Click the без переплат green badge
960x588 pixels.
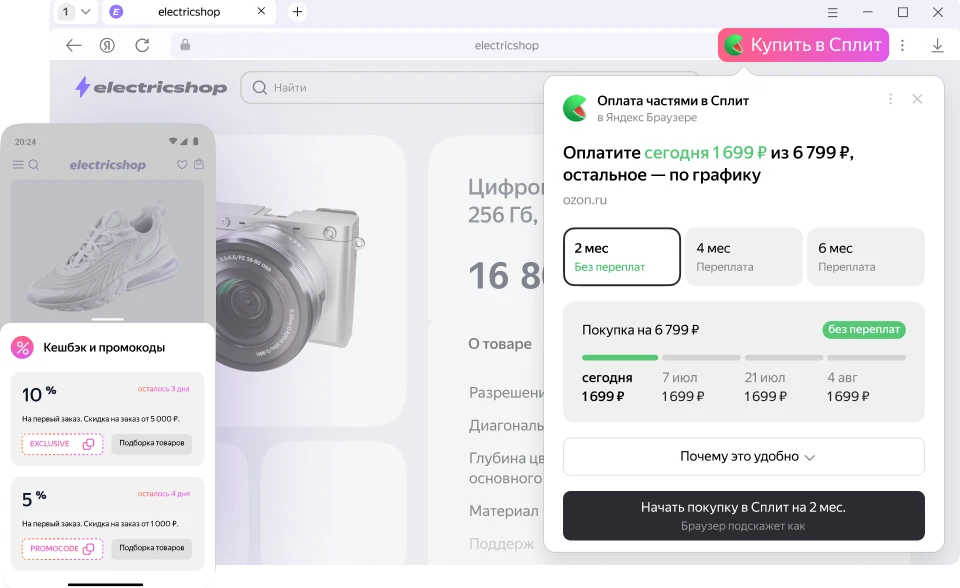tap(863, 330)
